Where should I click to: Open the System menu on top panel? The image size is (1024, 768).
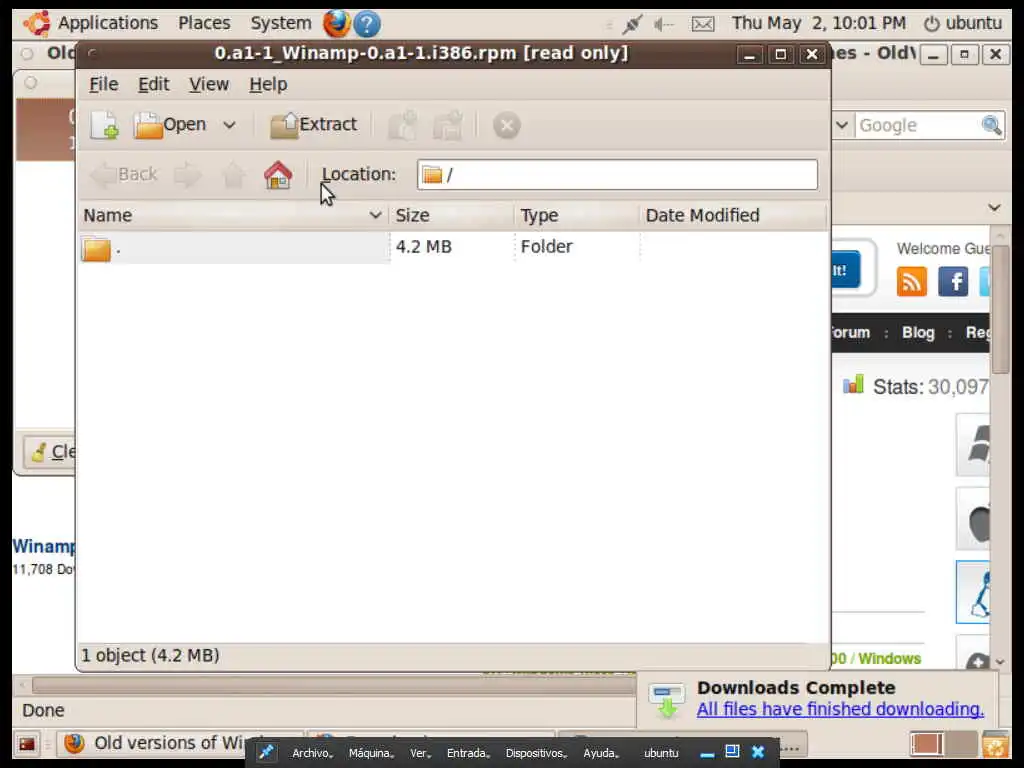coord(281,23)
